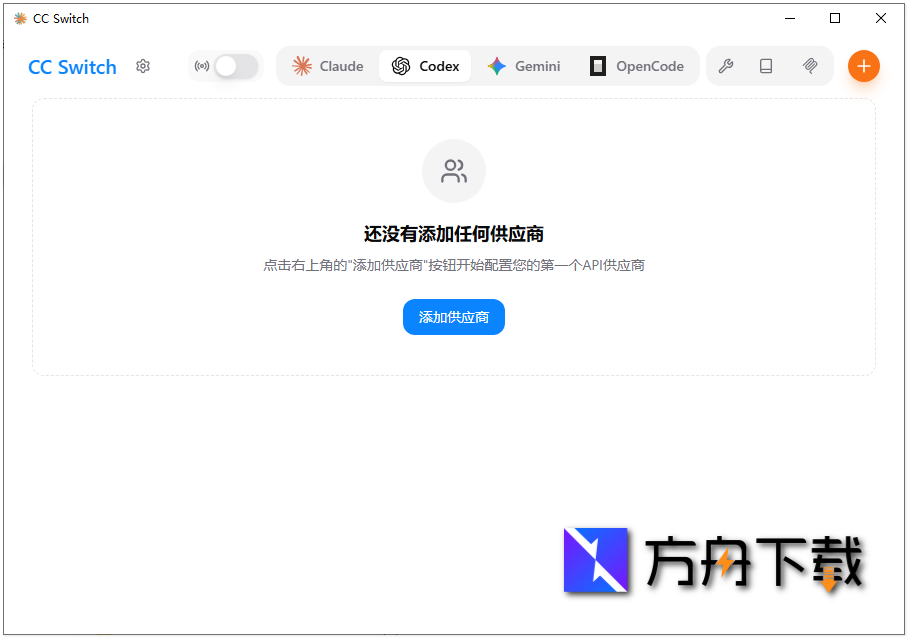Image resolution: width=909 pixels, height=639 pixels.
Task: Switch to the Claude tab
Action: click(327, 66)
